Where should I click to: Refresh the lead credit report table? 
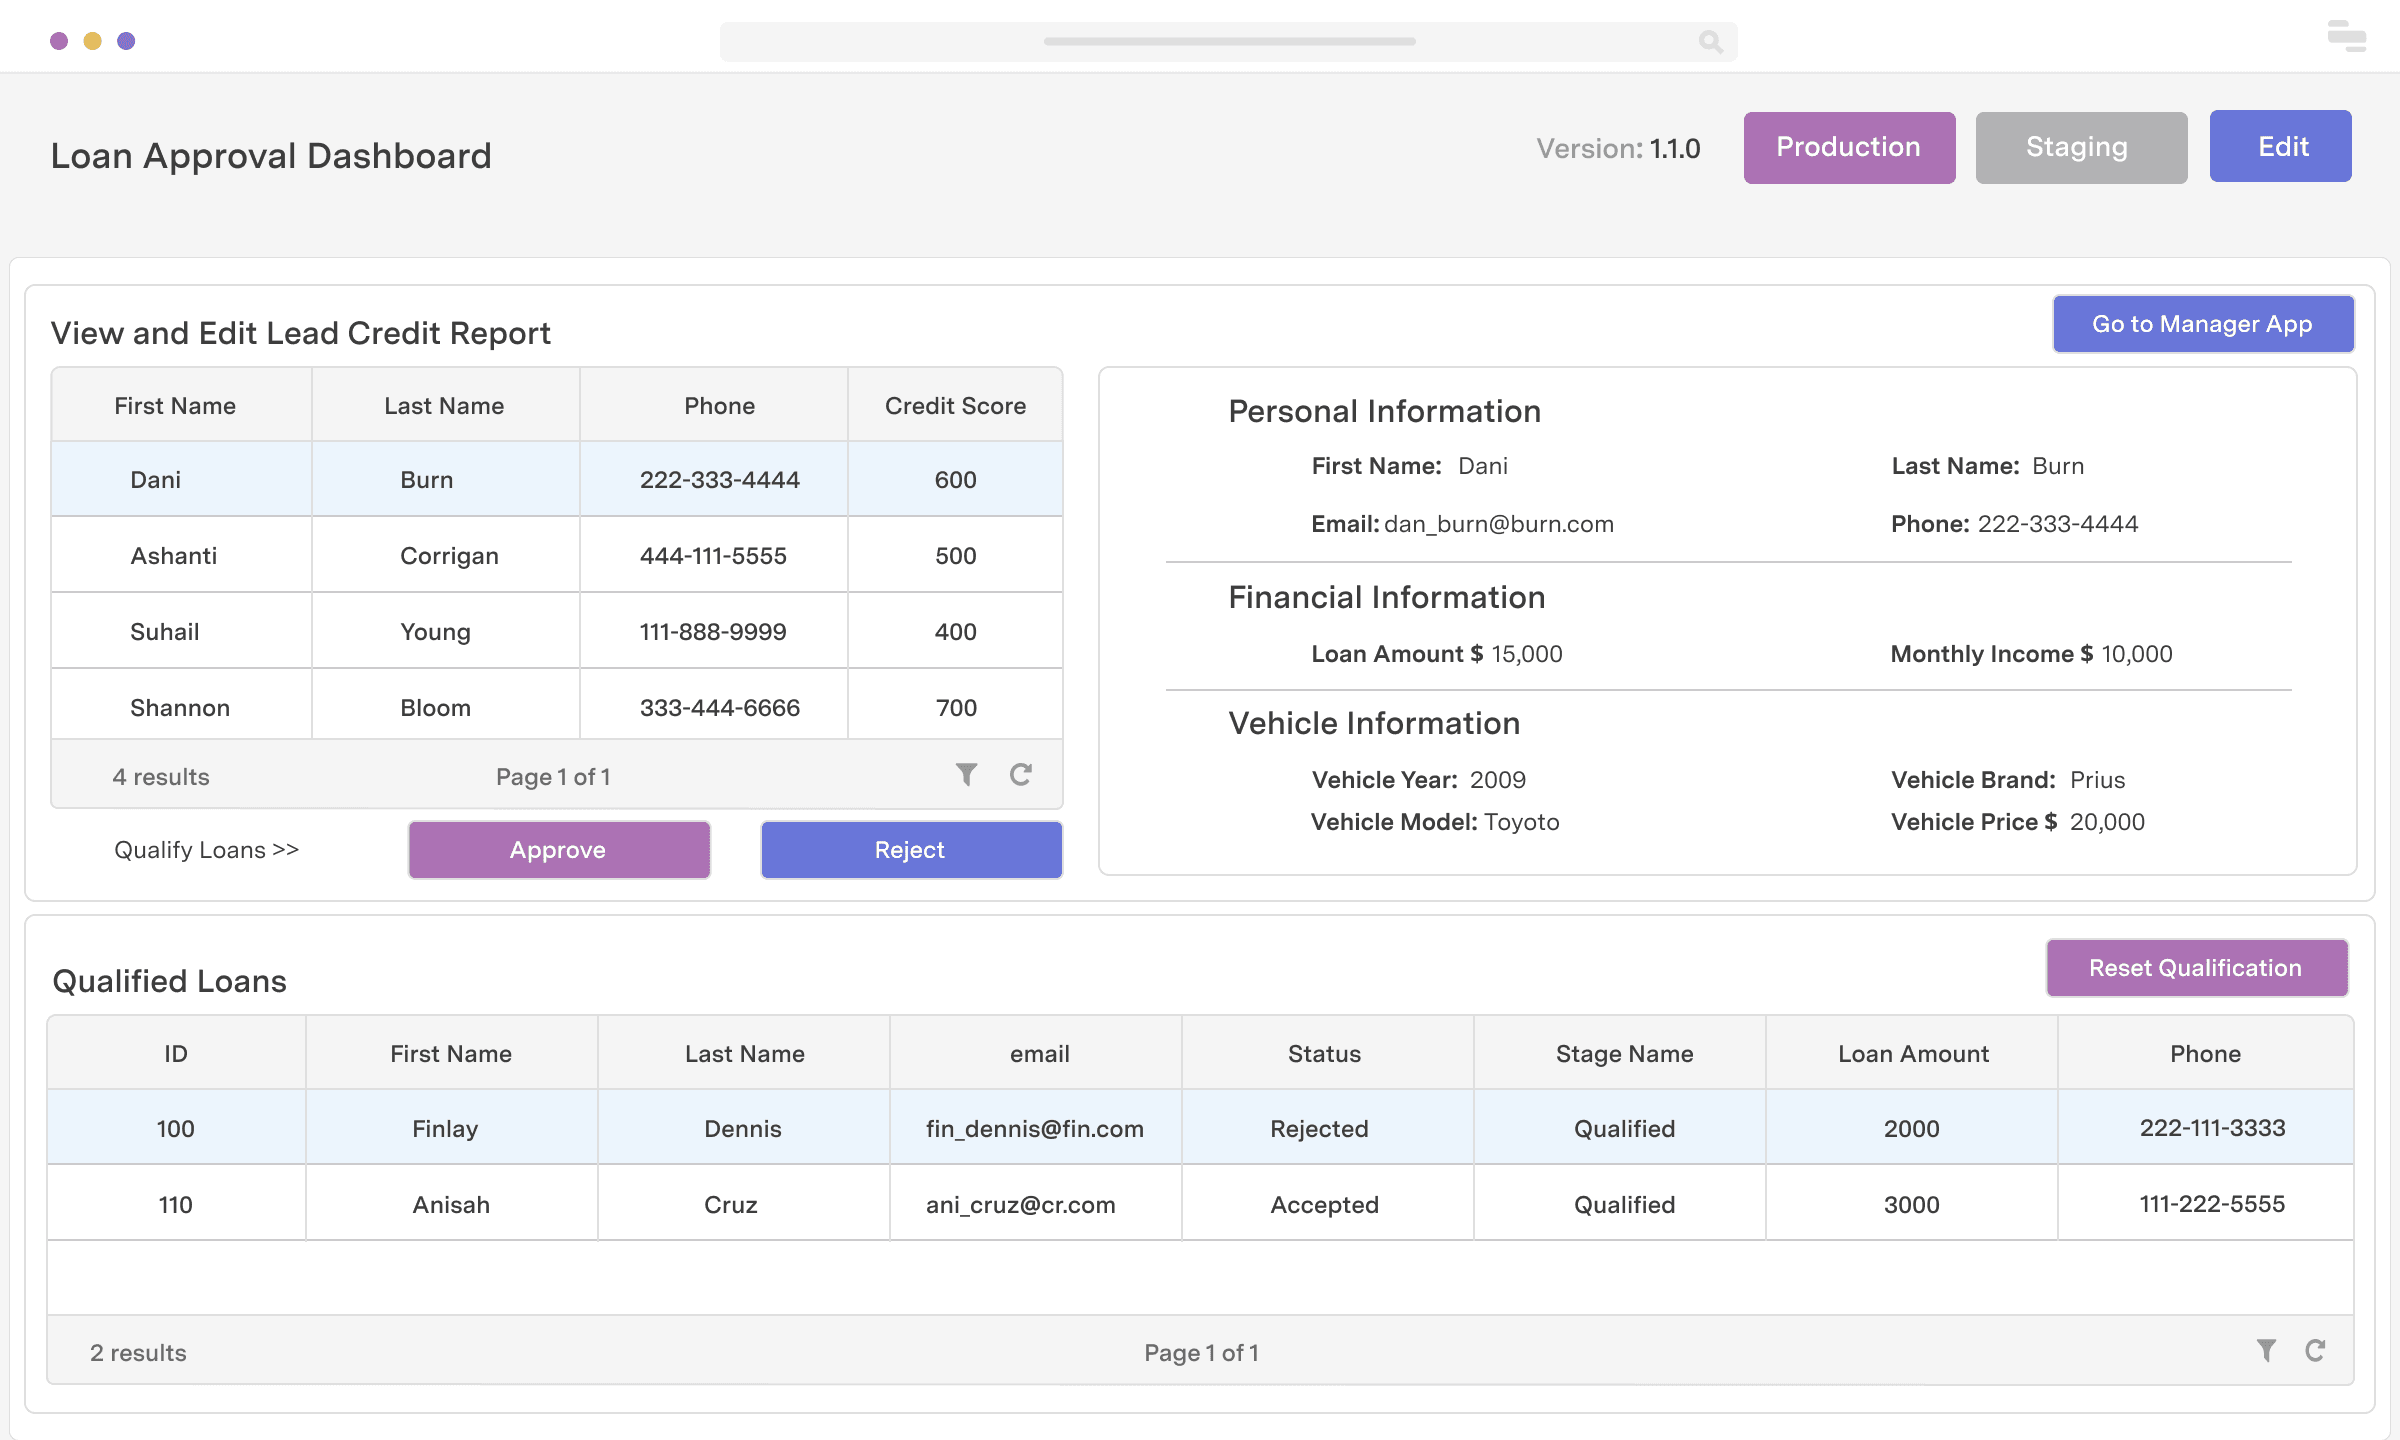click(x=1020, y=775)
